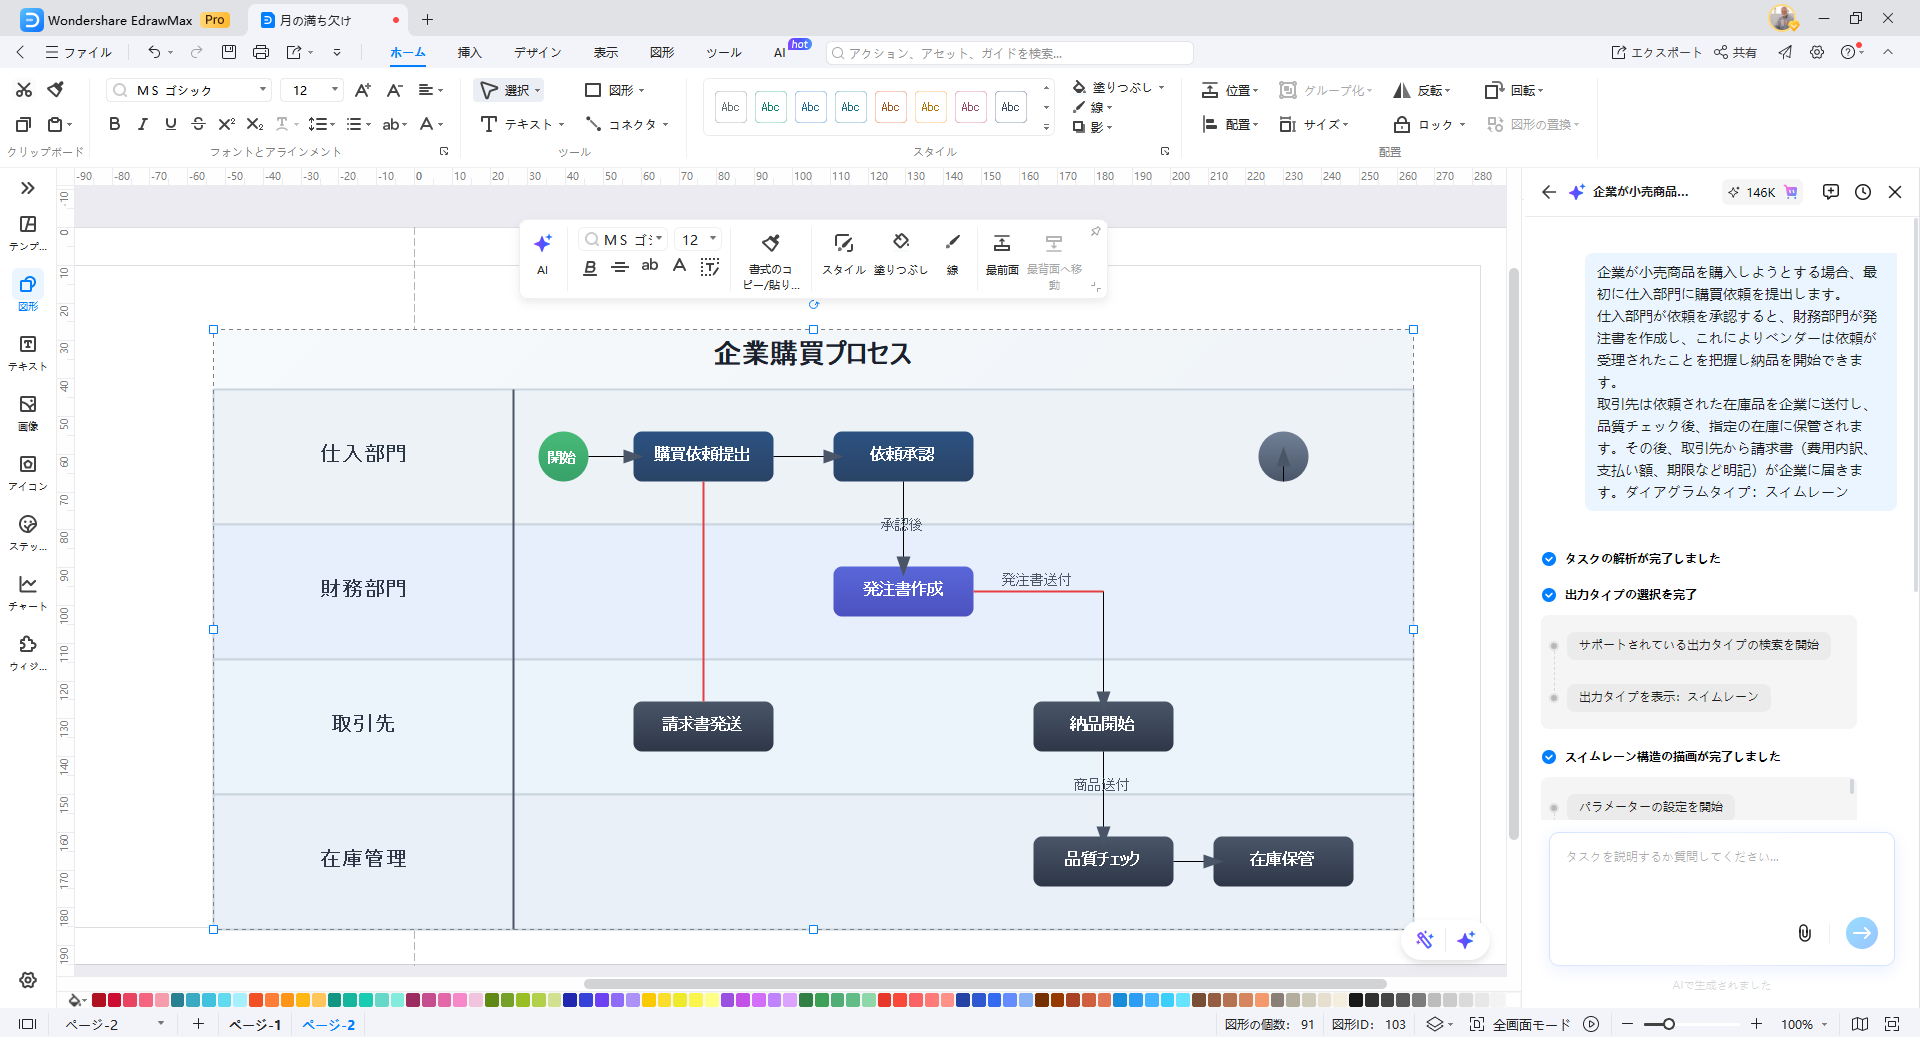The height and width of the screenshot is (1037, 1920).
Task: Click the エクスポート button
Action: pos(1656,52)
